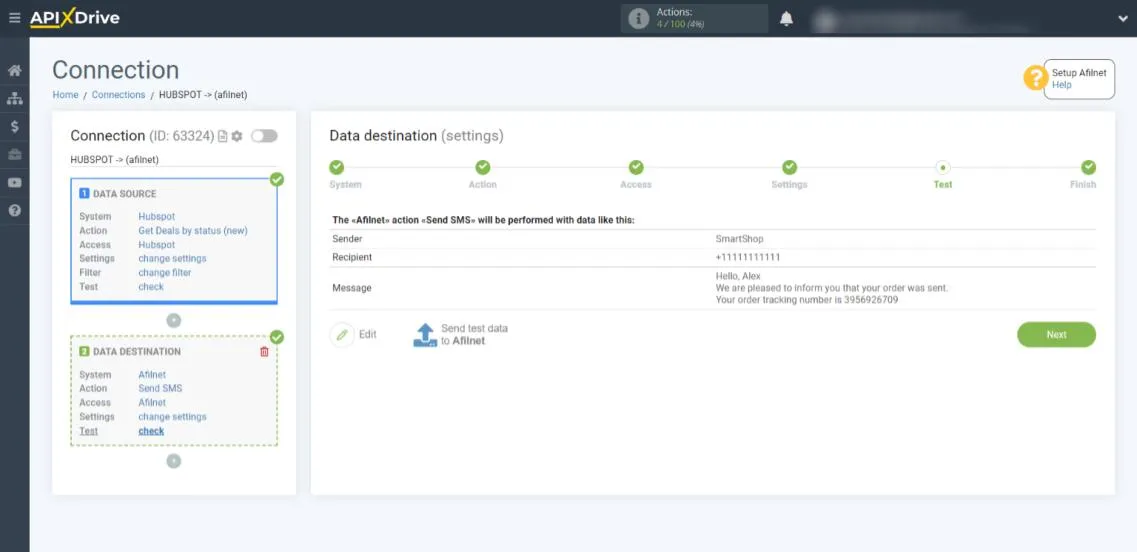Viewport: 1137px width, 552px height.
Task: Add a step below Data Destination block
Action: tap(174, 461)
